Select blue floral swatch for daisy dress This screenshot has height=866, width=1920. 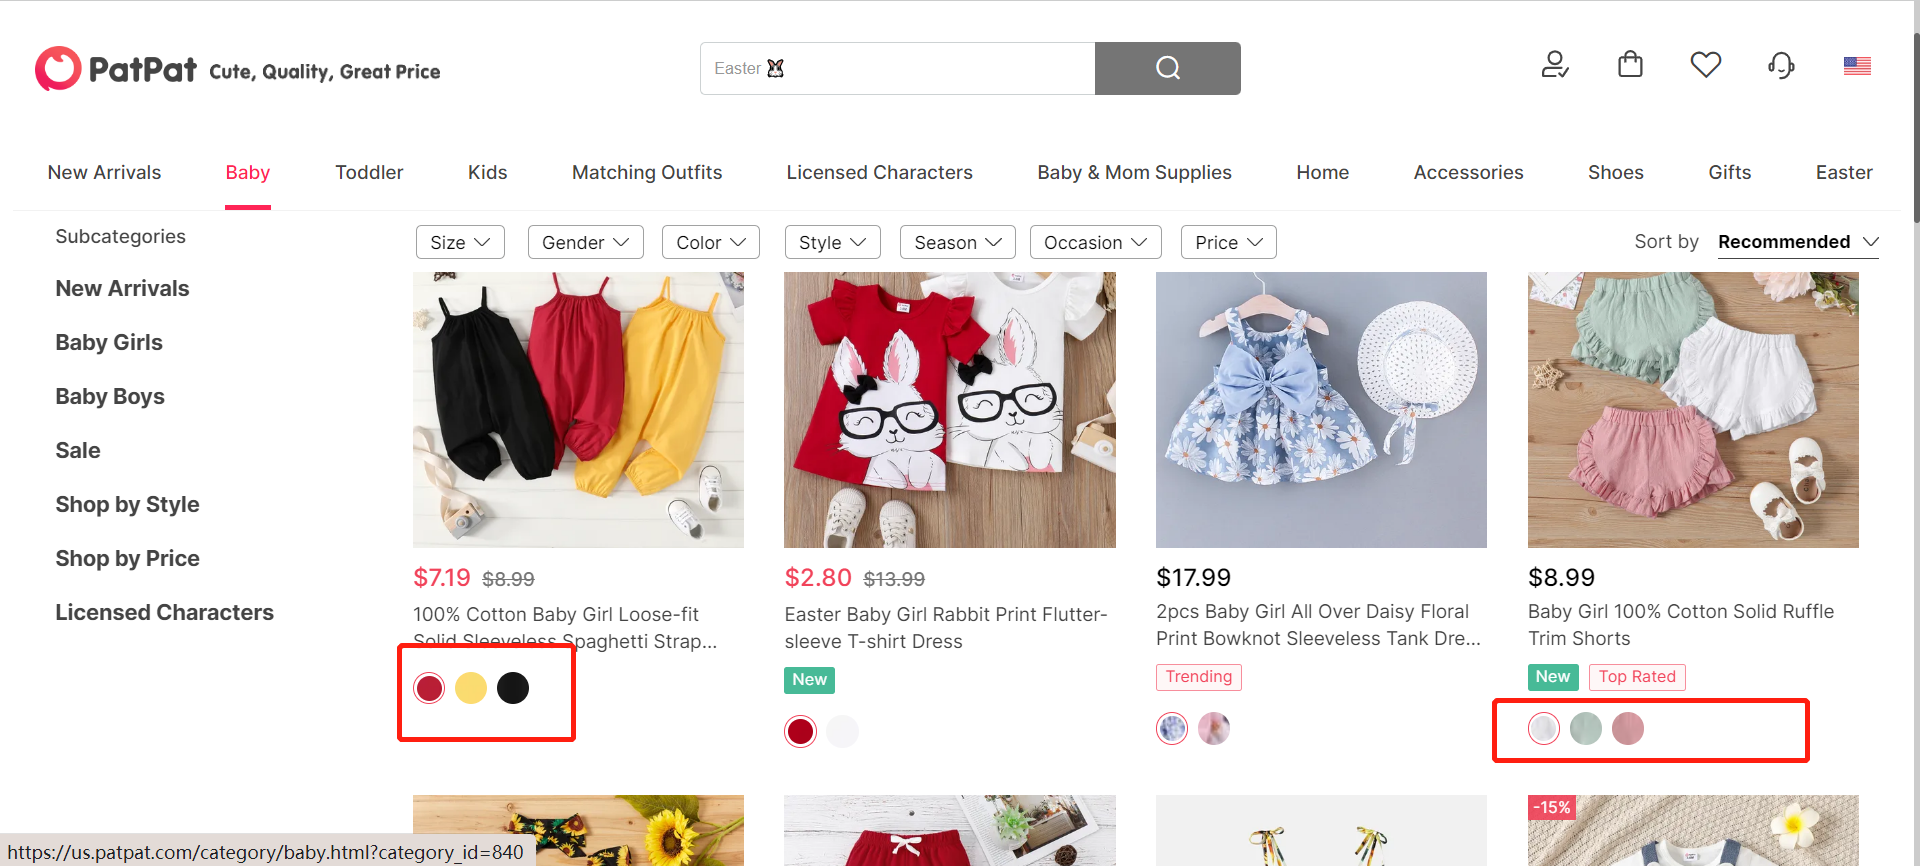(1172, 728)
